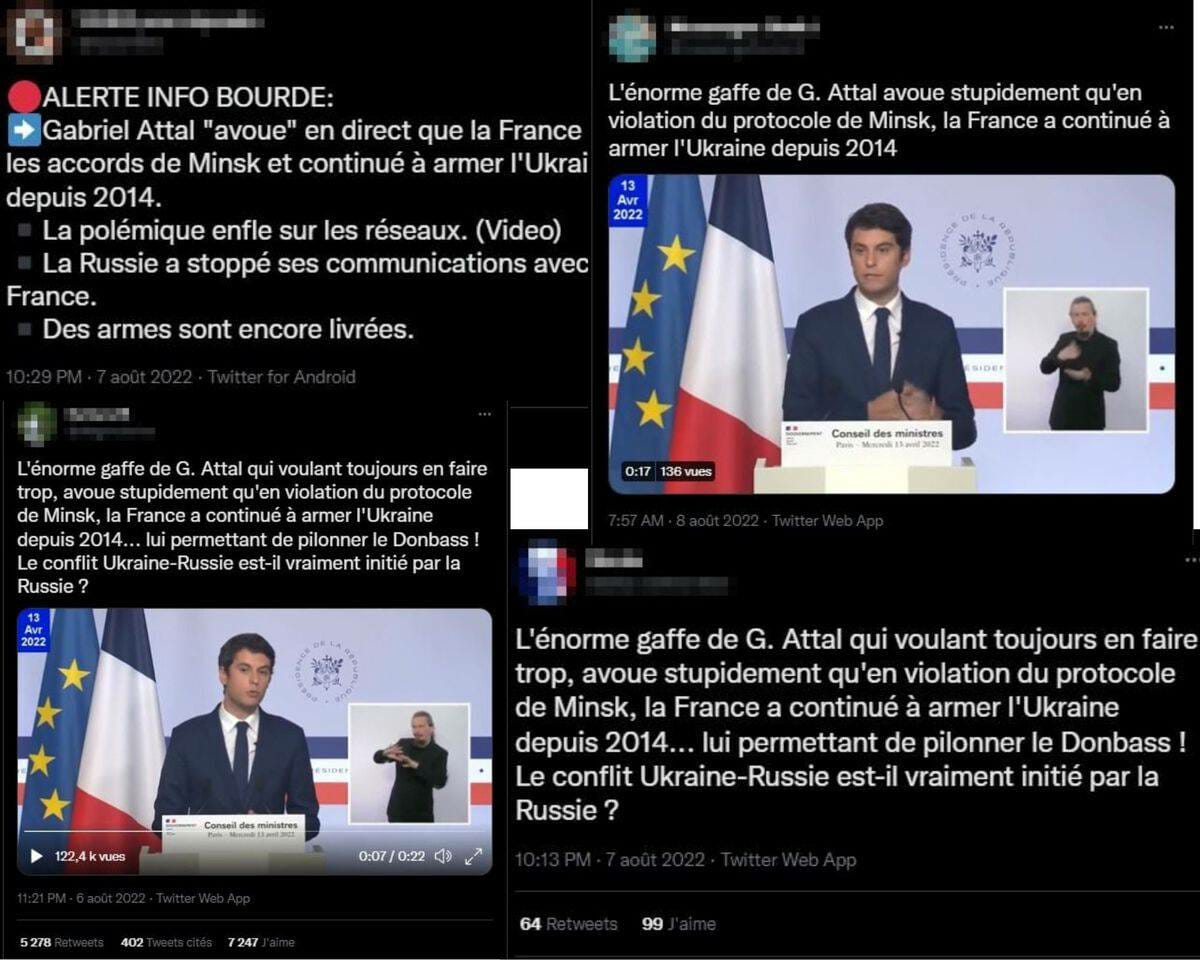
Task: Click the top-right tweet's profile avatar
Action: click(633, 38)
